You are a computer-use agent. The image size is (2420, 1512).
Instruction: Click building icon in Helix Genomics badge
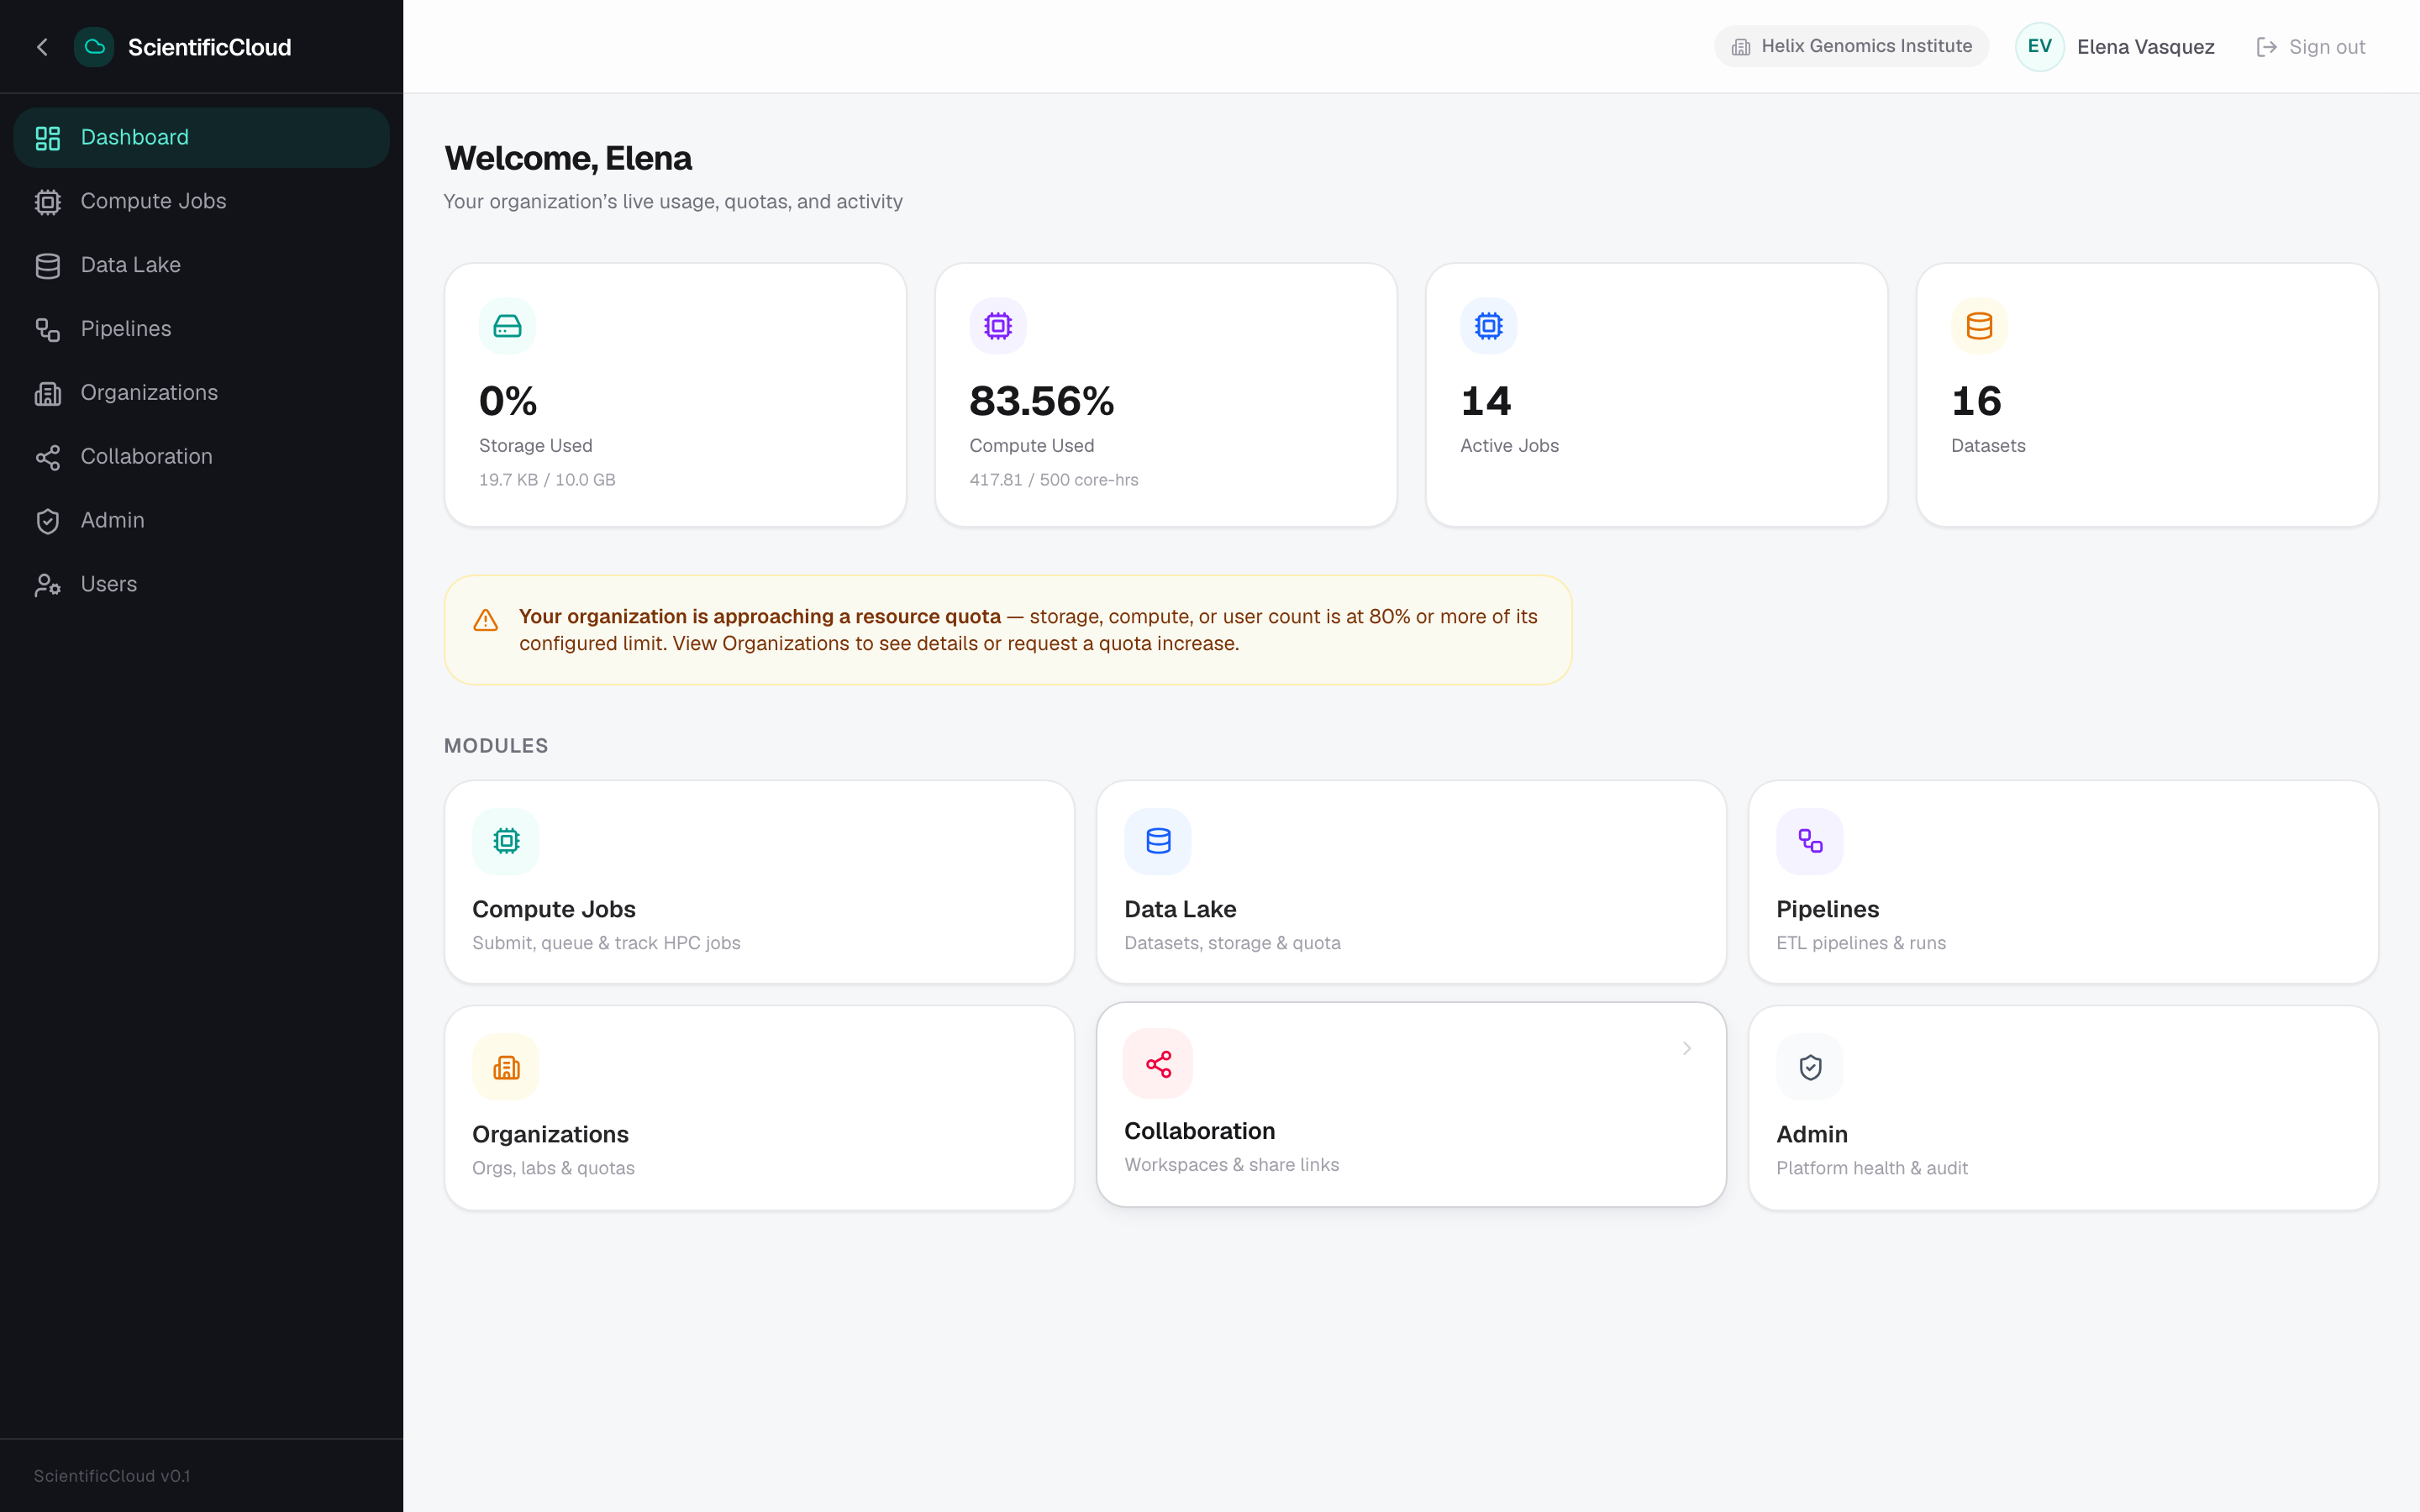pyautogui.click(x=1741, y=47)
